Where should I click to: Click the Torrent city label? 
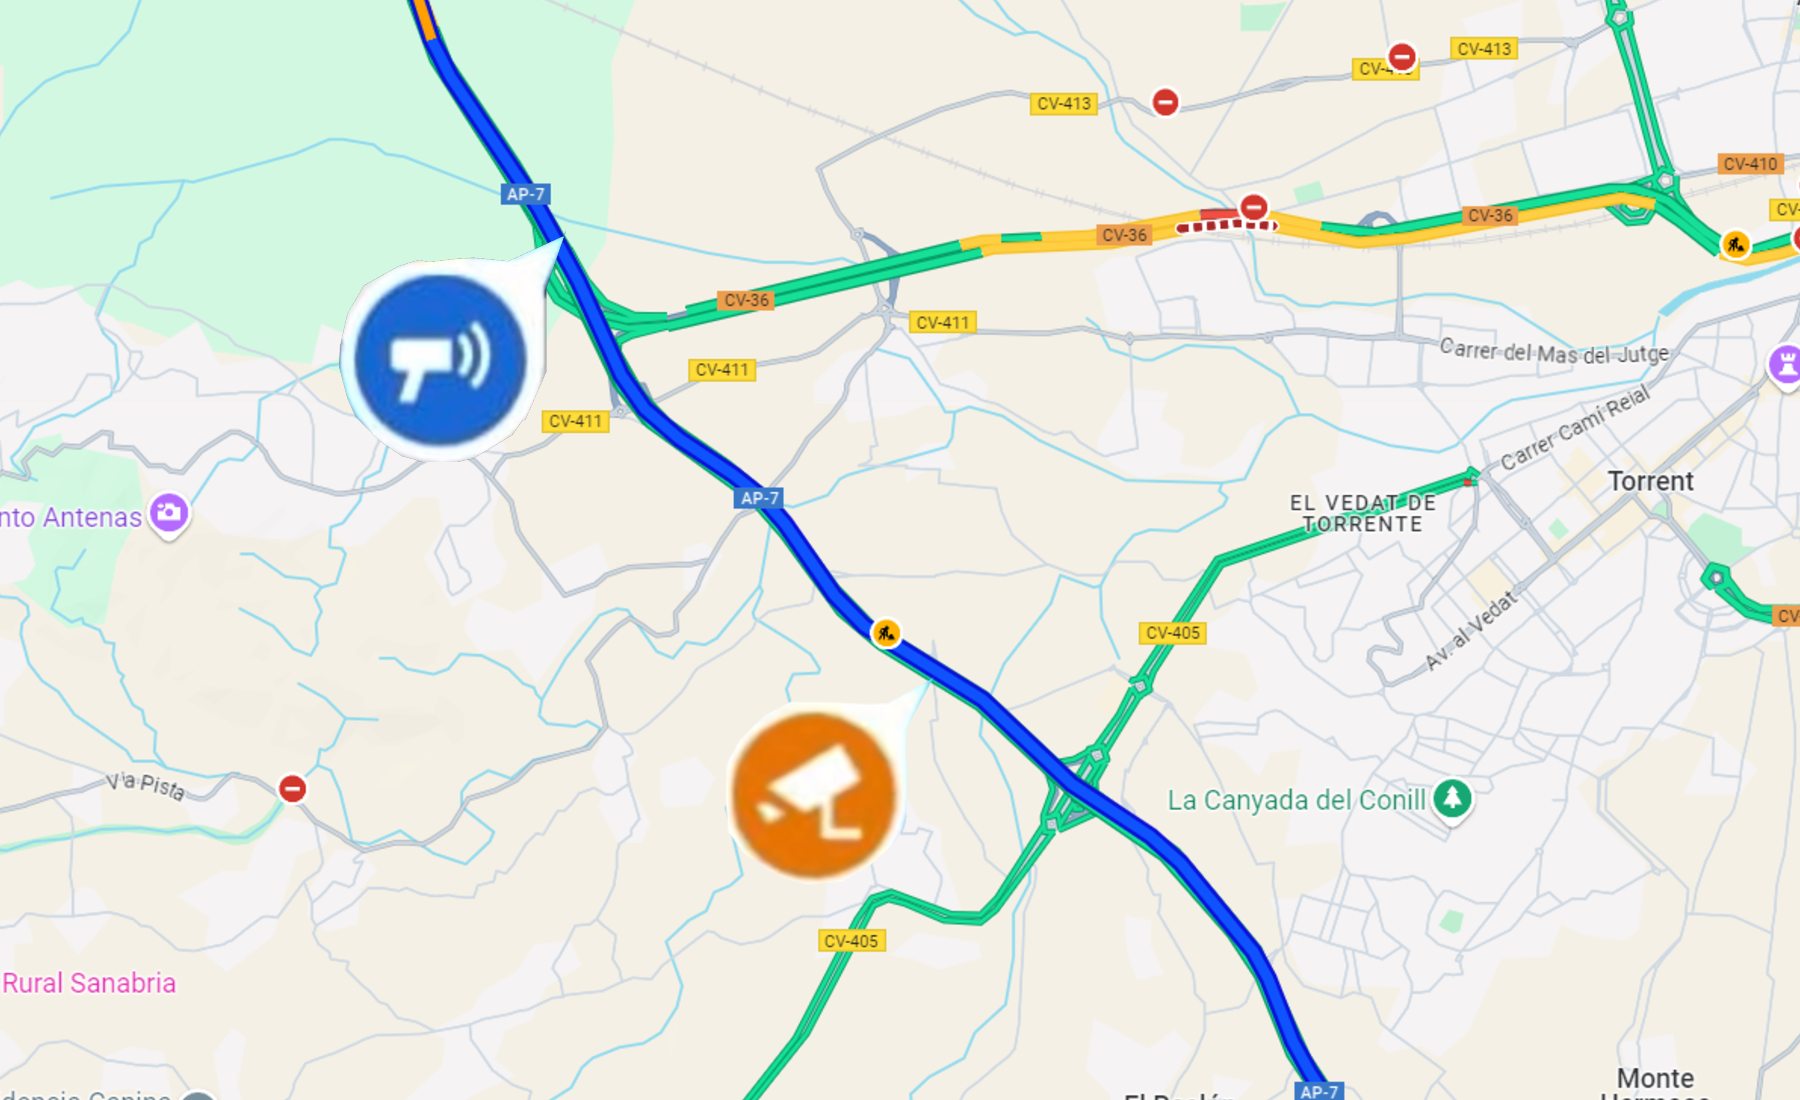pos(1650,481)
